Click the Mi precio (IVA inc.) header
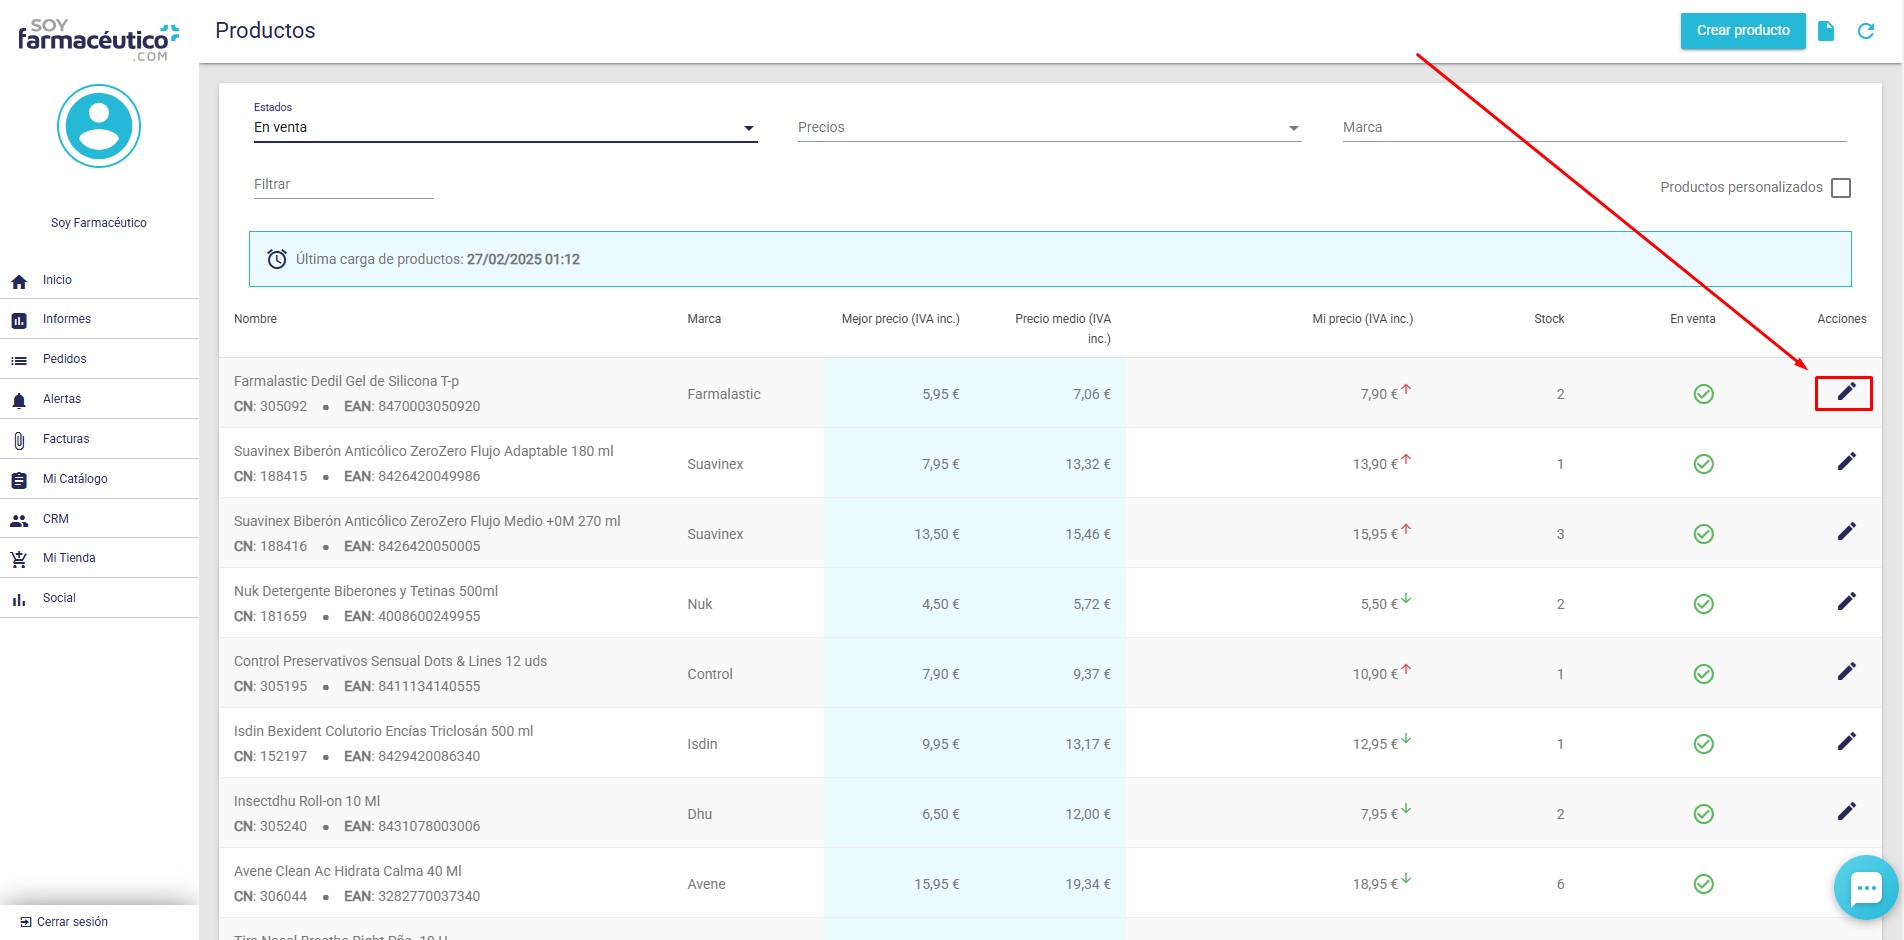Image resolution: width=1904 pixels, height=940 pixels. pyautogui.click(x=1362, y=319)
